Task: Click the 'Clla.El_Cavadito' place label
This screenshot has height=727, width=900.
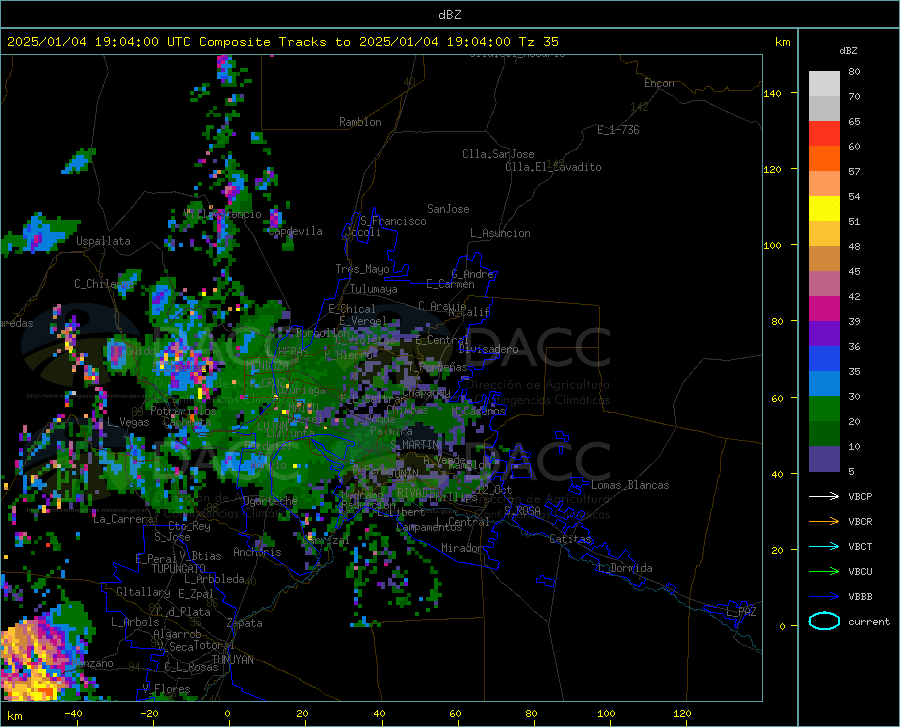Action: tap(553, 167)
